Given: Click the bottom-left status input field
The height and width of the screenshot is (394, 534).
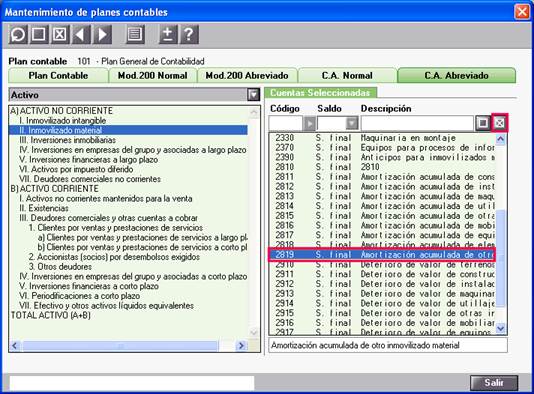Looking at the screenshot, I should (132, 383).
